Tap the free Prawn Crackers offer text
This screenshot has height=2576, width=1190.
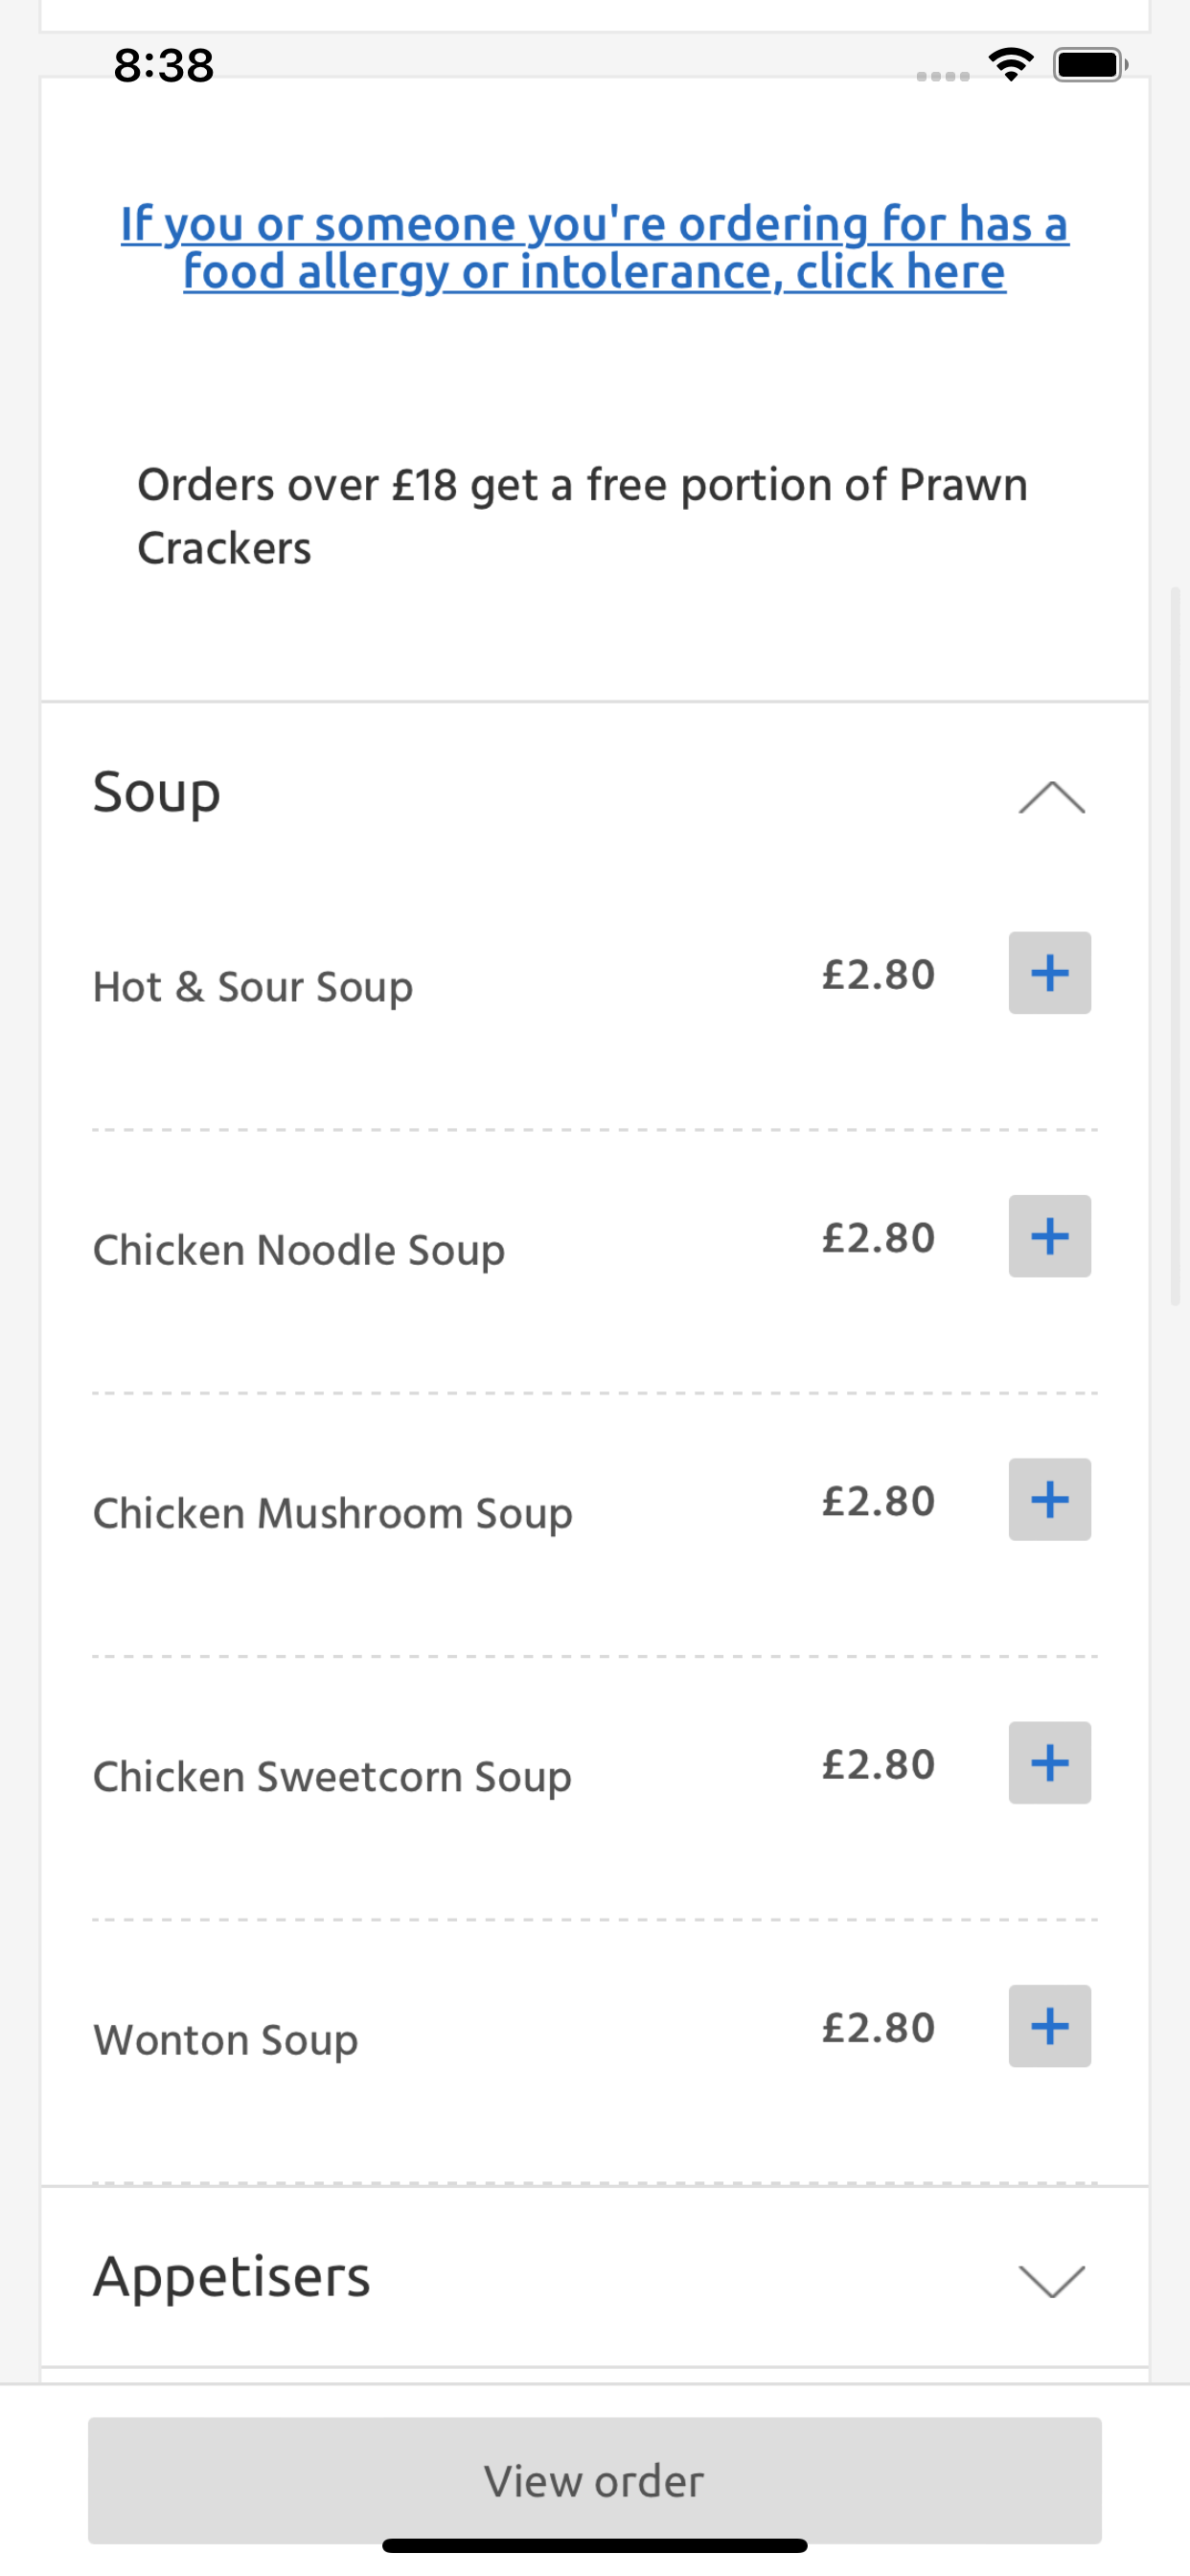(583, 516)
